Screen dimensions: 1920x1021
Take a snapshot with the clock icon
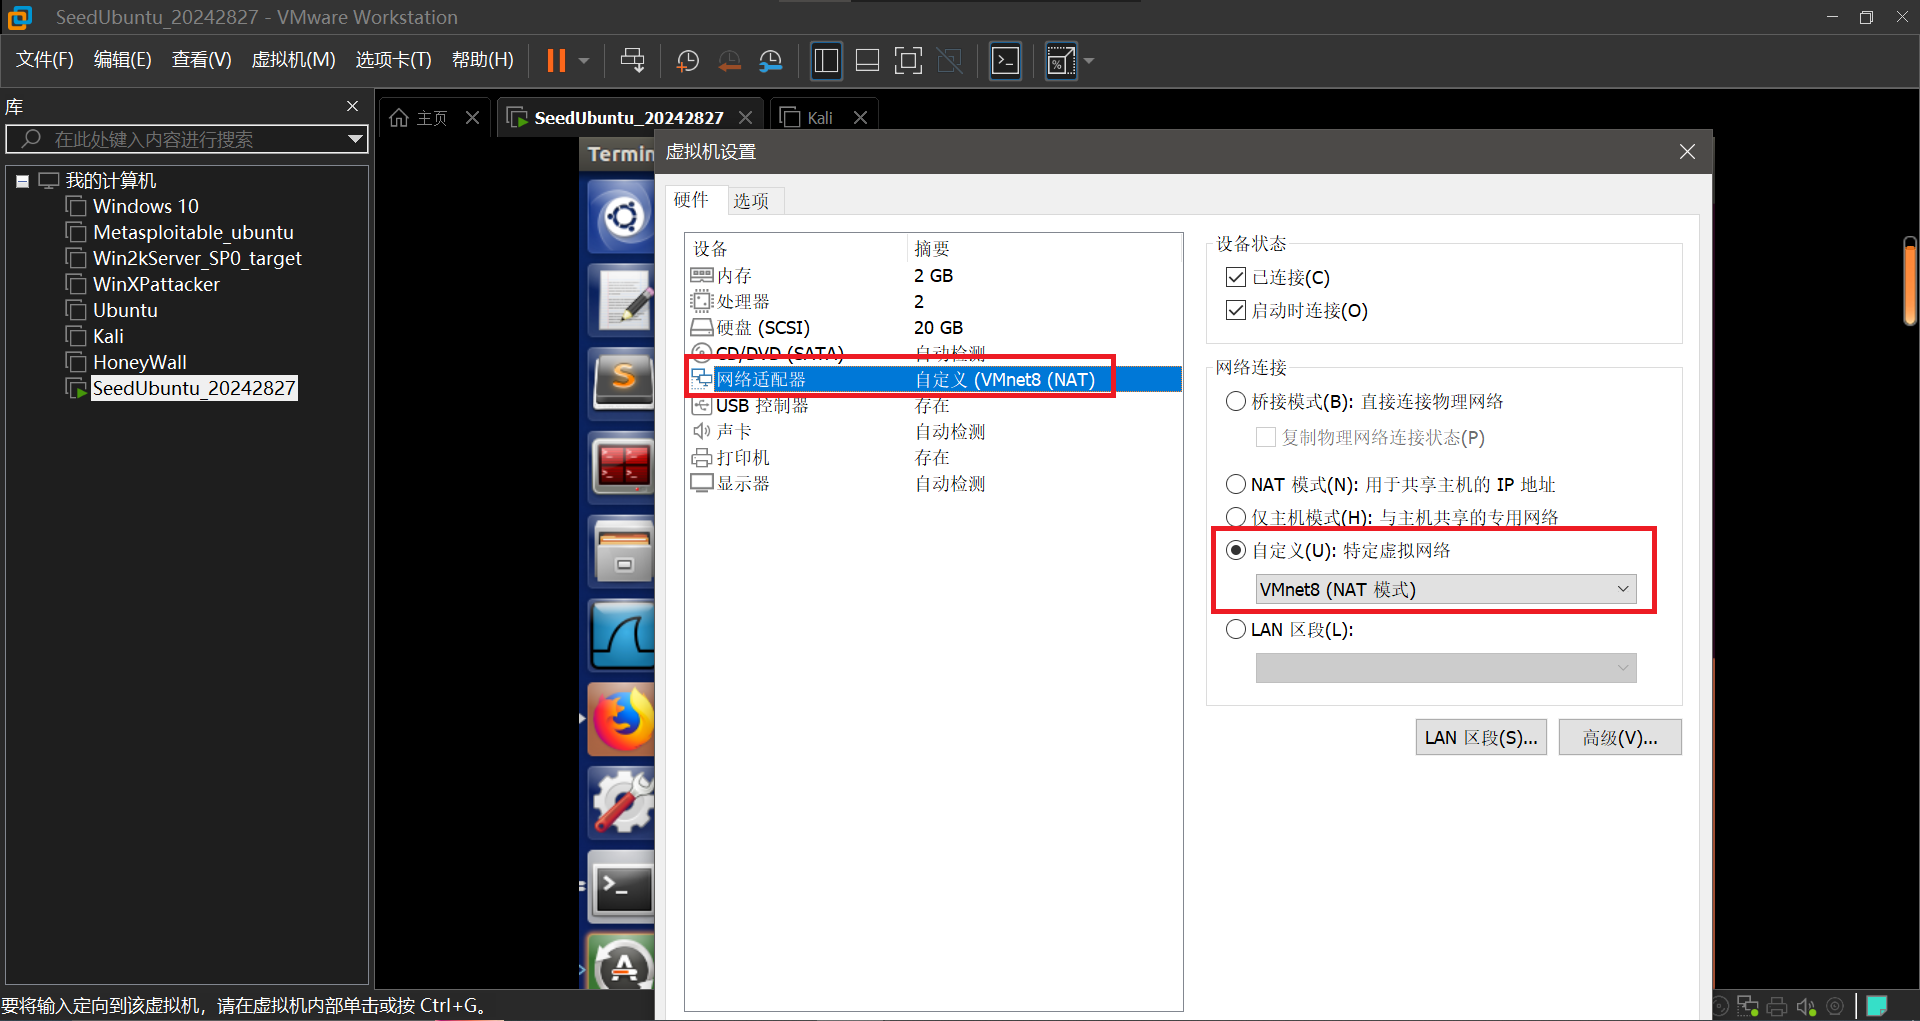(x=688, y=61)
